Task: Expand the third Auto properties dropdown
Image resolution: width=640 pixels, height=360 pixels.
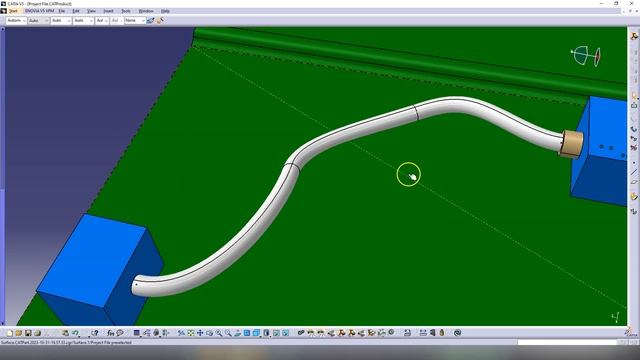Action: (61, 20)
